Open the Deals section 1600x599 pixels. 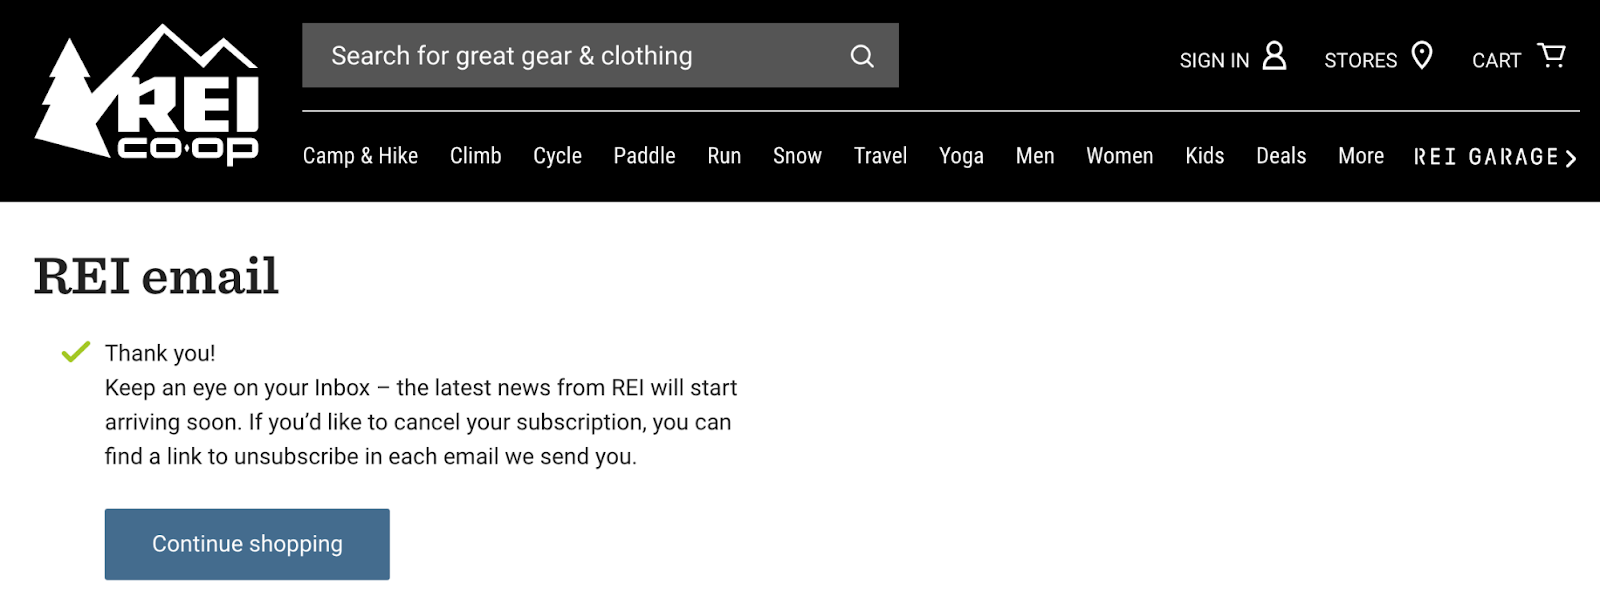(x=1280, y=156)
